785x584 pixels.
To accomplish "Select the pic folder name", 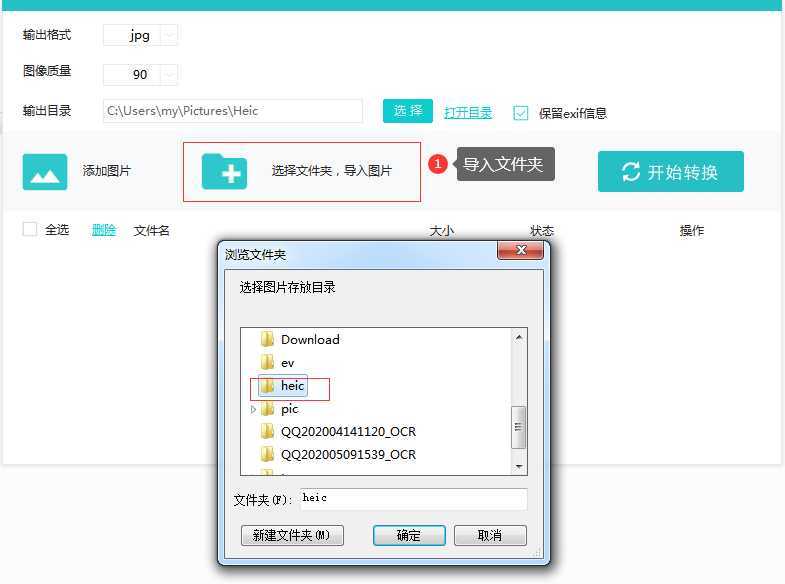I will coord(289,409).
